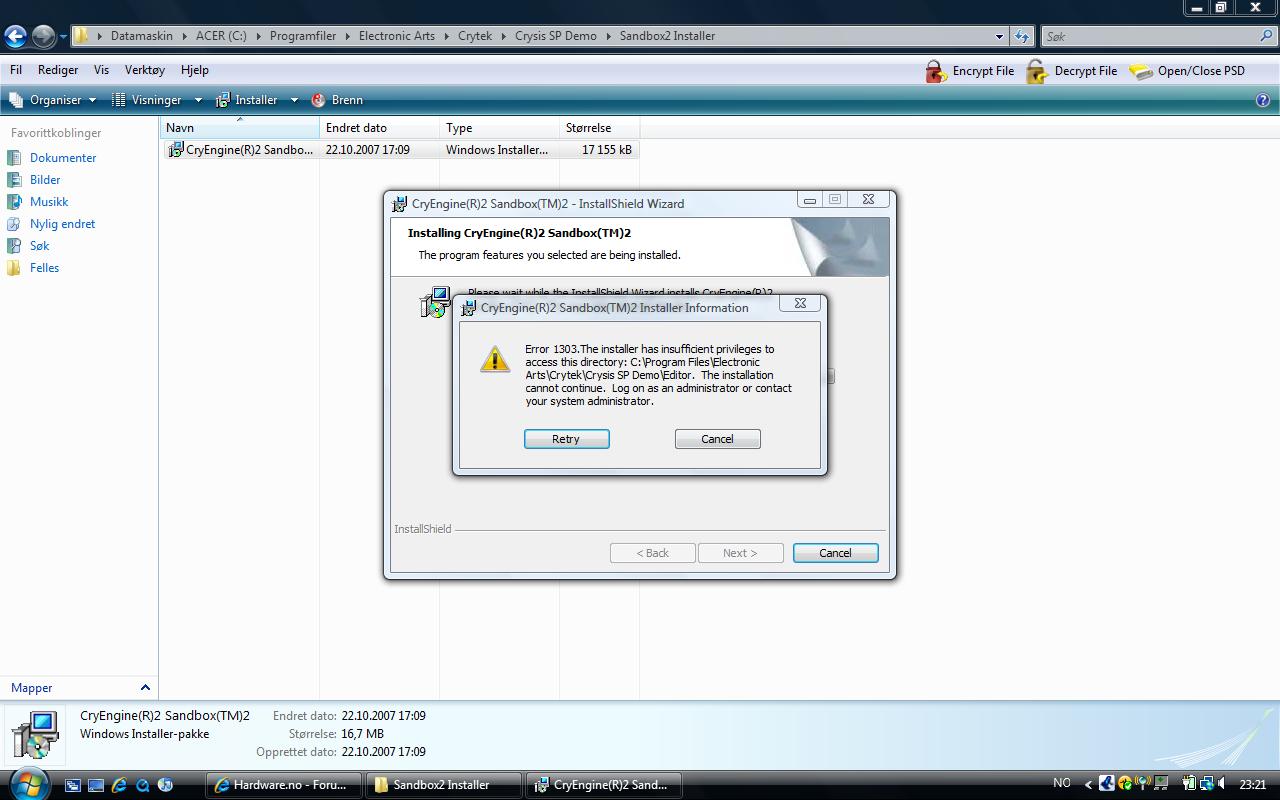This screenshot has height=800, width=1280.
Task: Expand the Visninger dropdown arrow
Action: click(x=198, y=100)
